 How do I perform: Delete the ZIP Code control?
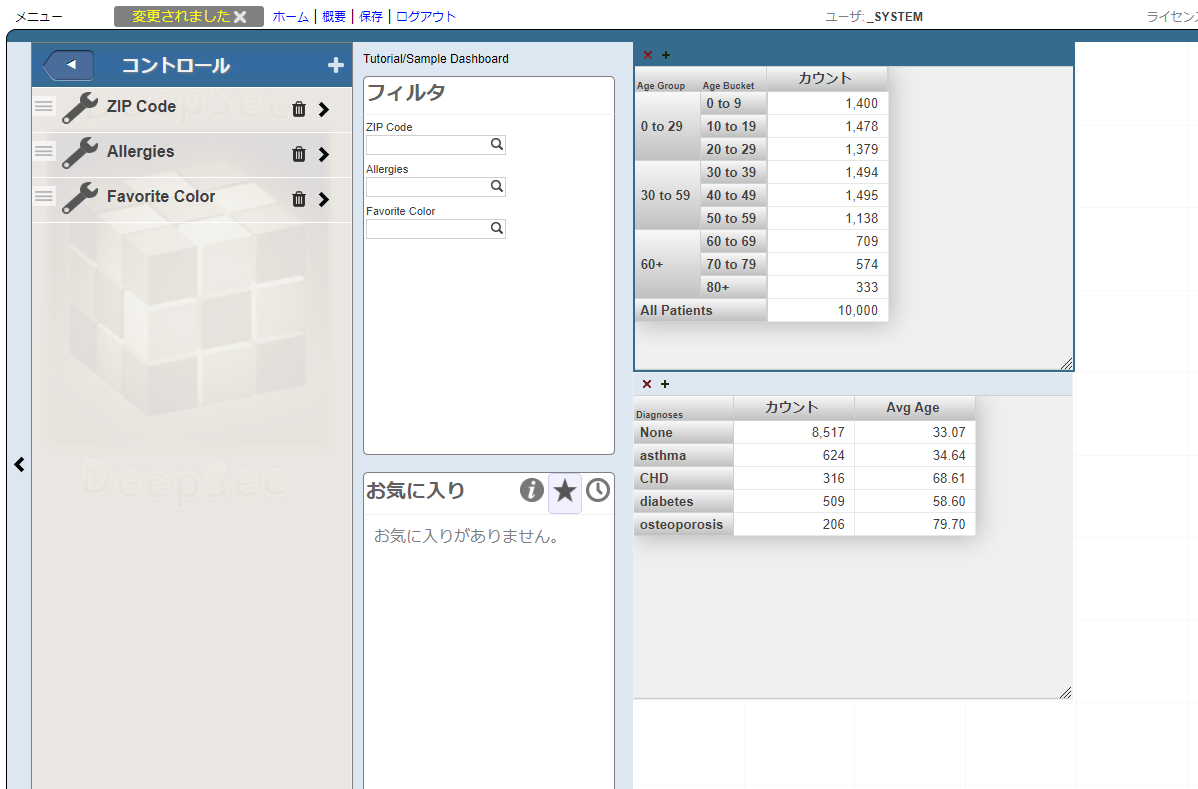[x=298, y=109]
